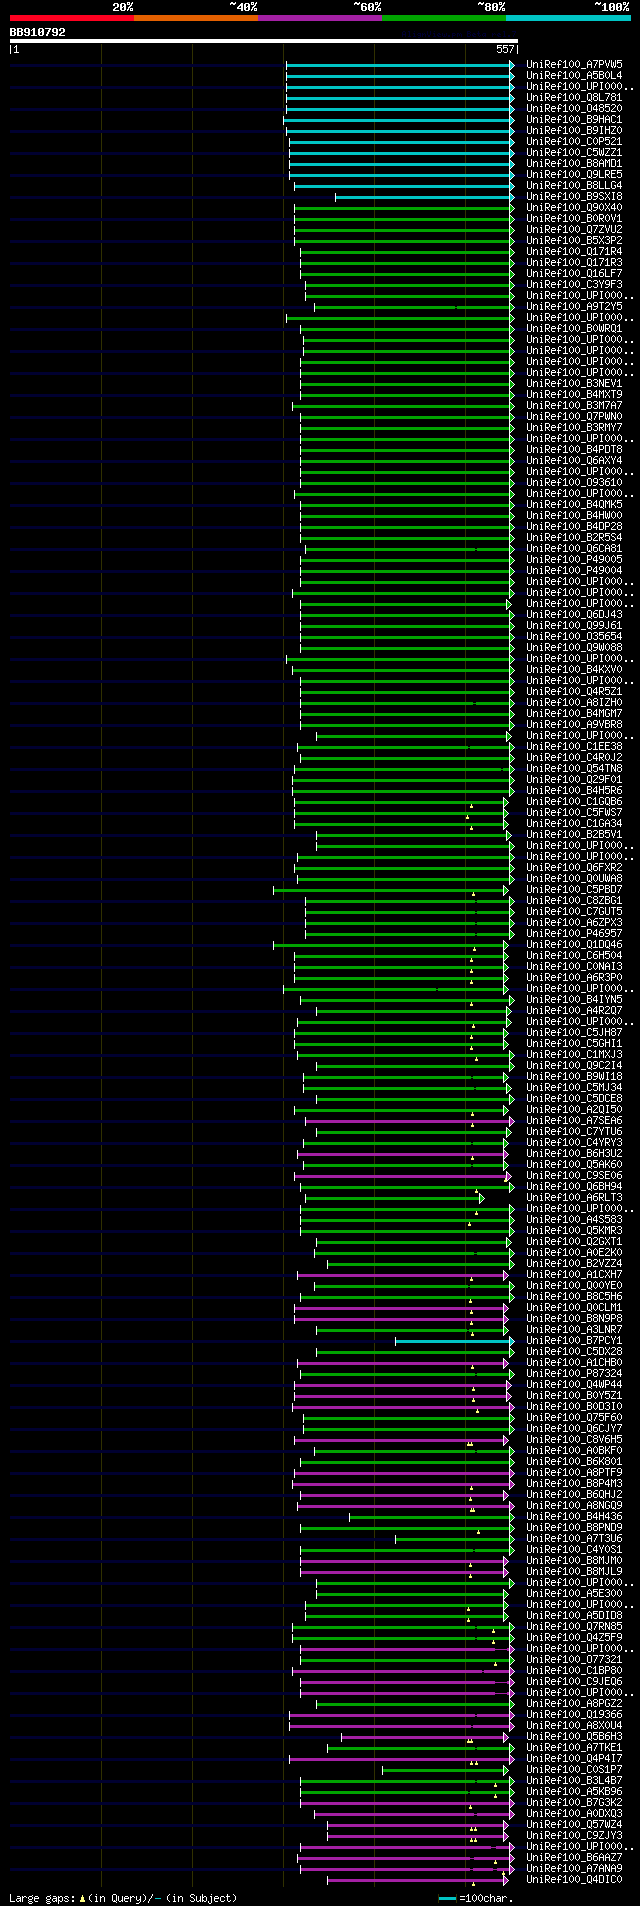640x1906 pixels.
Task: Select the UniRef100_B0WRQ1 label
Action: pyautogui.click(x=574, y=328)
